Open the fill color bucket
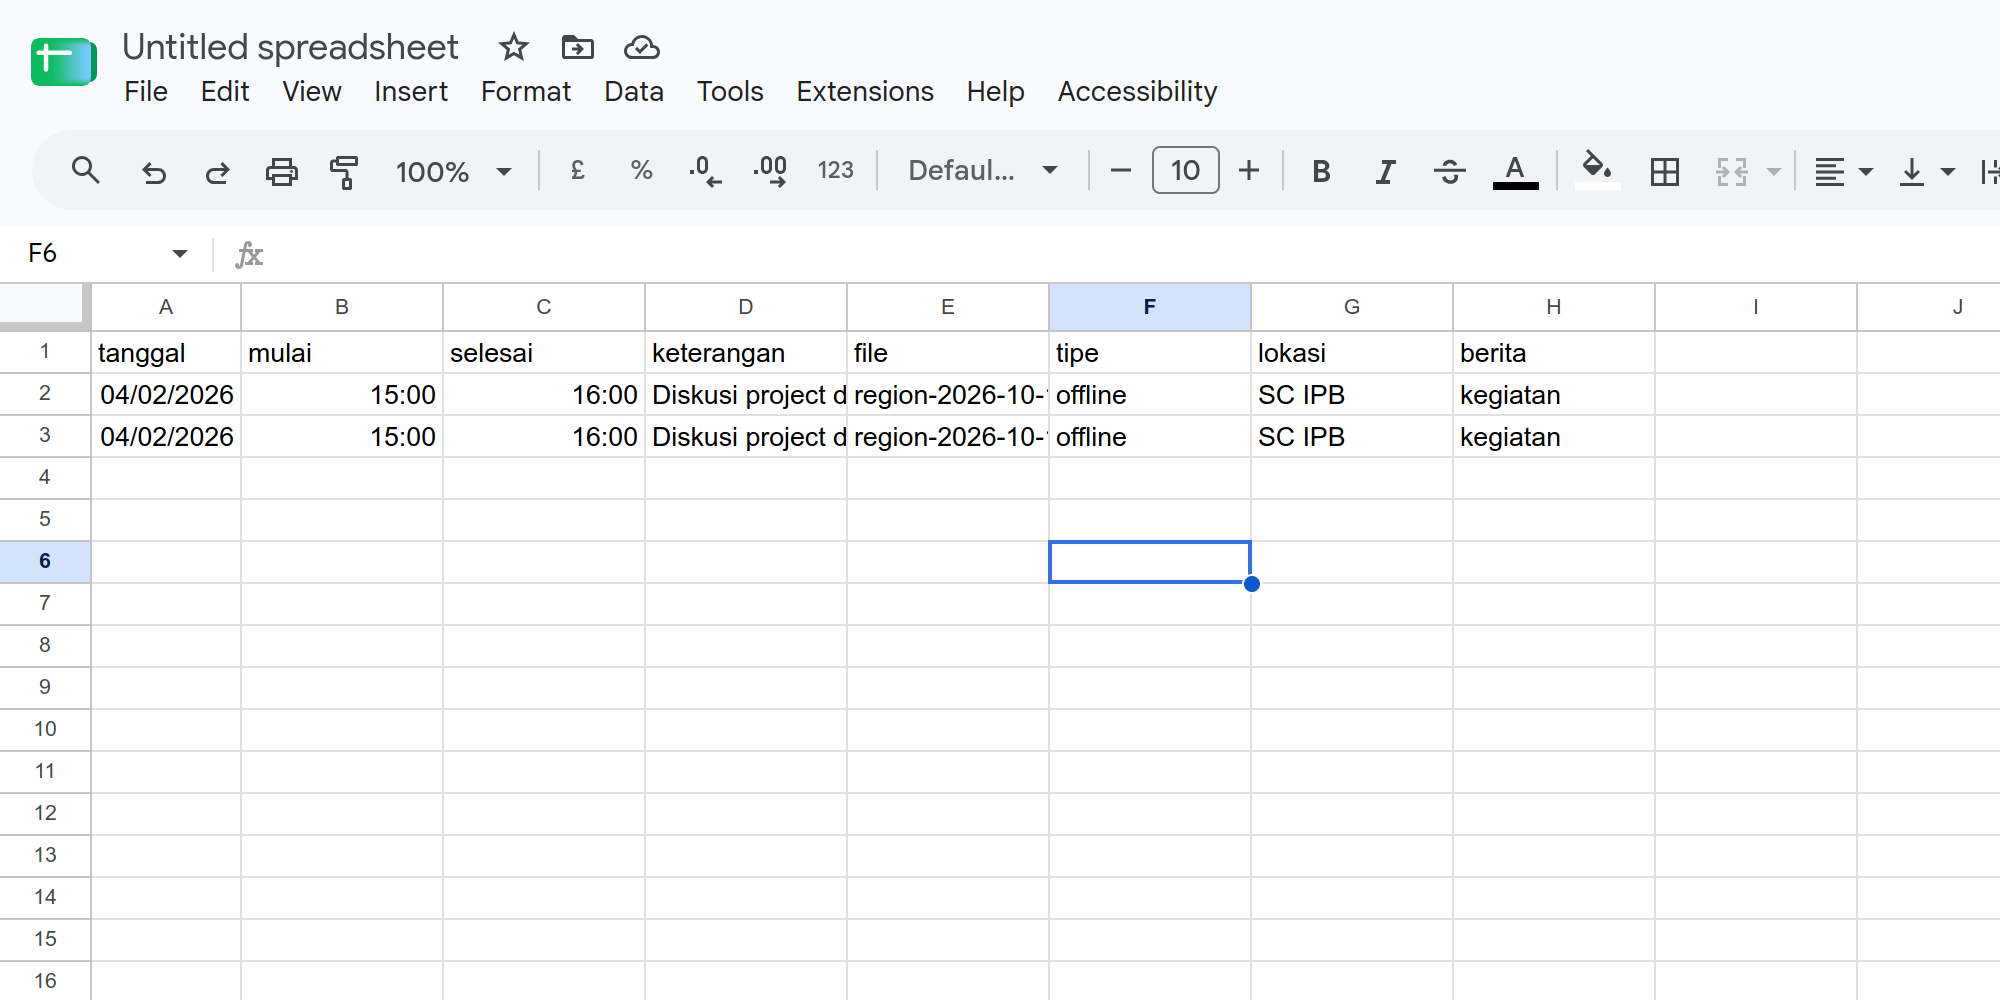 pyautogui.click(x=1597, y=170)
